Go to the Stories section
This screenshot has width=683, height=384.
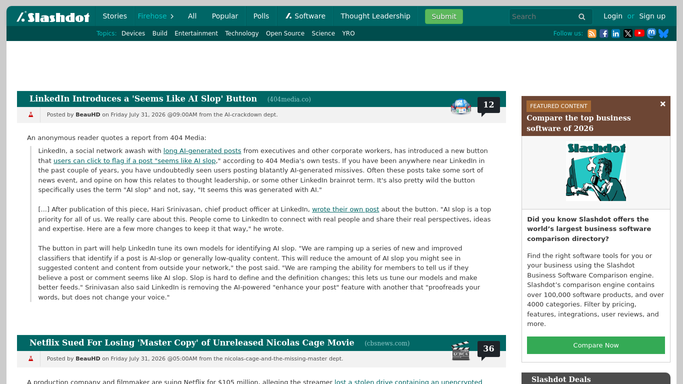115,16
